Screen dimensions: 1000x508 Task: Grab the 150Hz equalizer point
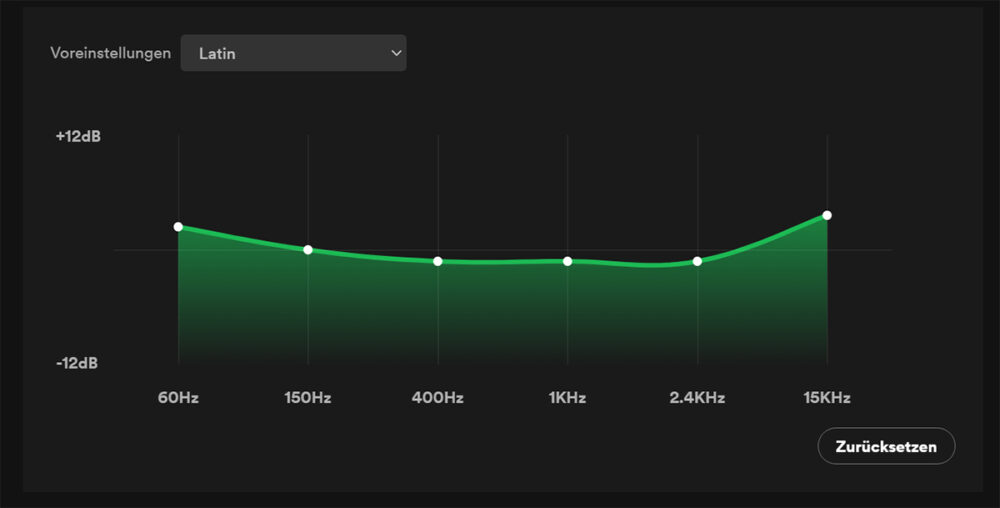(308, 249)
